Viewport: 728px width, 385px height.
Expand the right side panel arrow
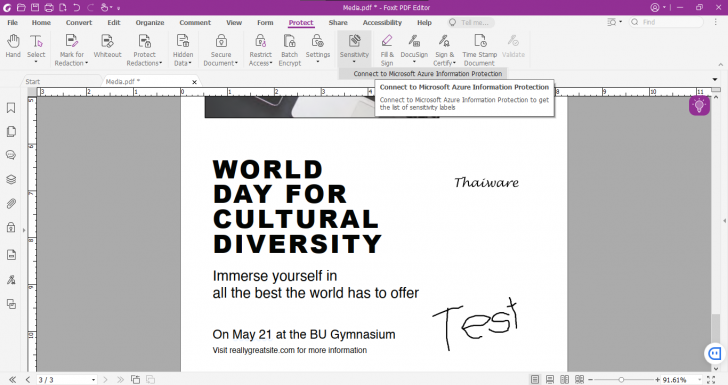click(x=724, y=221)
